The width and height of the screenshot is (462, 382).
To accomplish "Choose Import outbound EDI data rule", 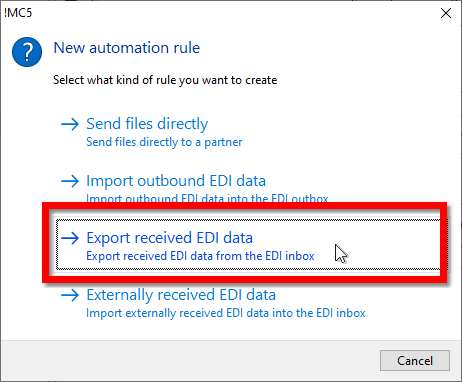I will point(176,181).
